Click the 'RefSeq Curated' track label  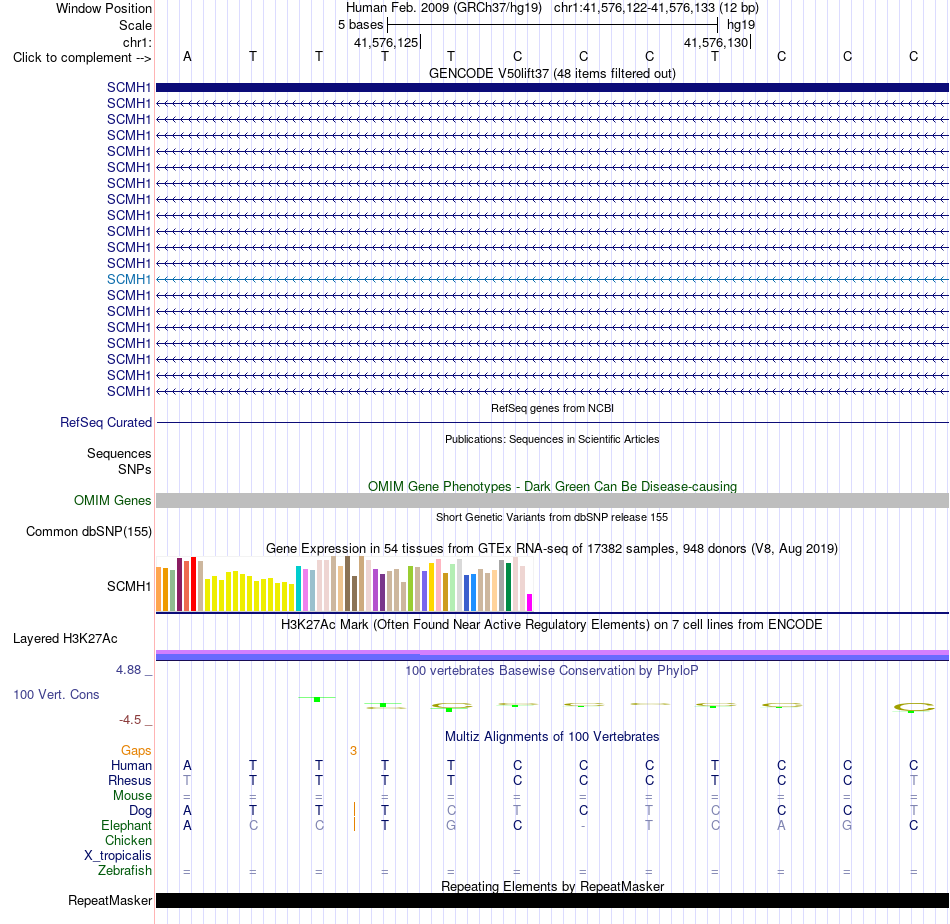pos(105,422)
